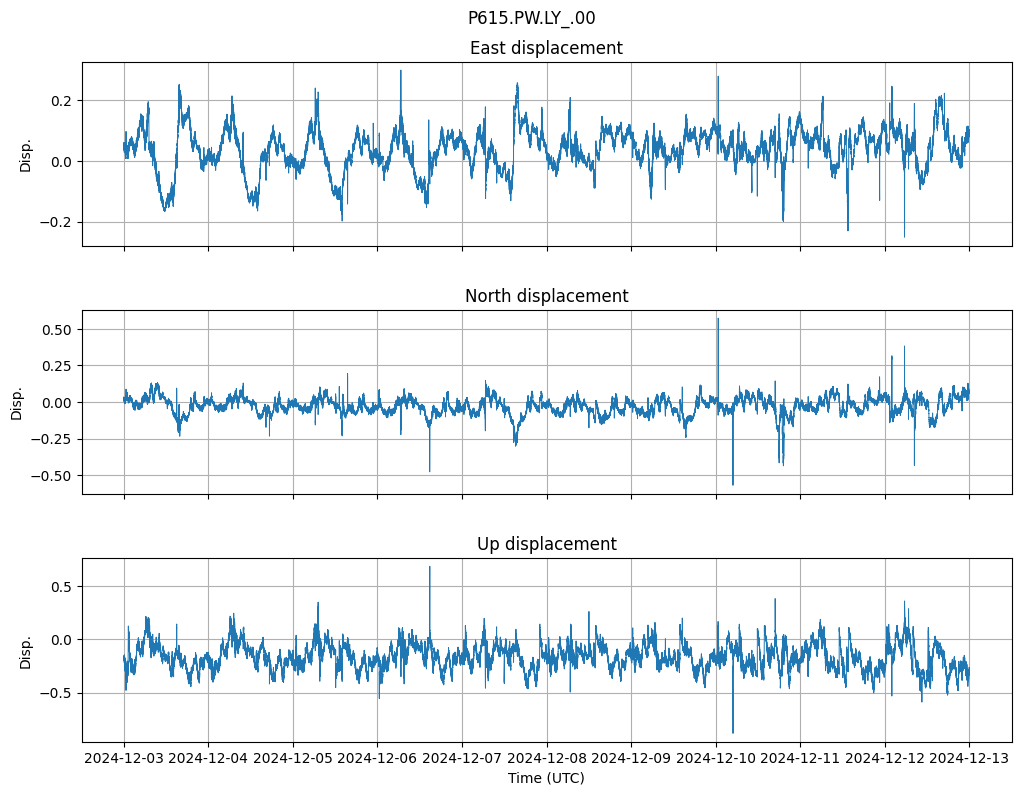Image resolution: width=1021 pixels, height=795 pixels.
Task: Click the 0.2 y-tick label in East plot
Action: coord(62,101)
